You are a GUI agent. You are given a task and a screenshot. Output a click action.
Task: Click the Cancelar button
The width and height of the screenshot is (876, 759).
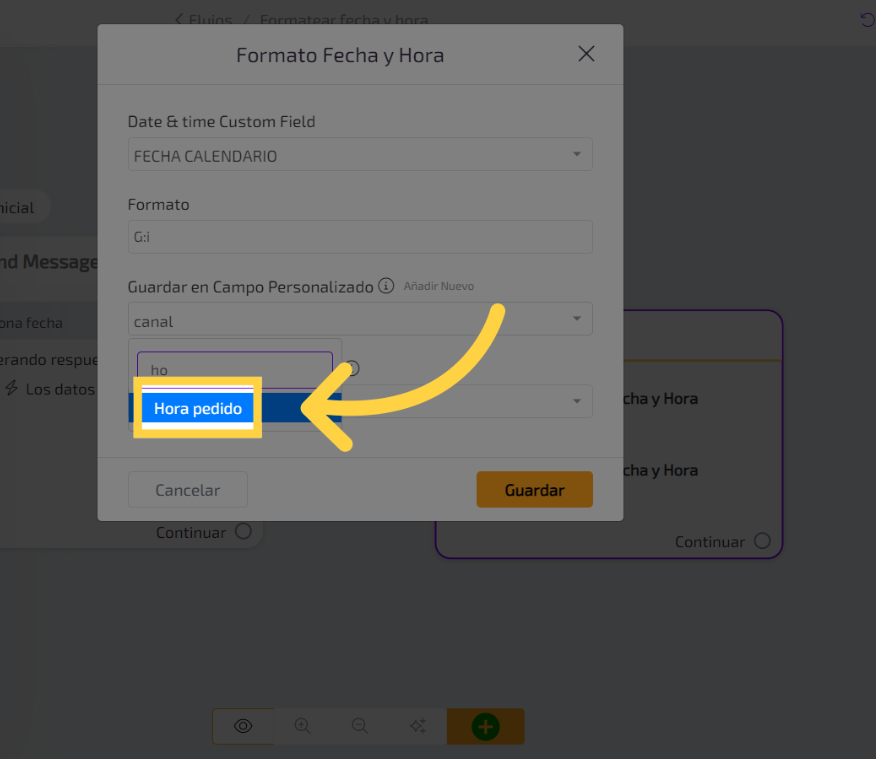click(188, 490)
